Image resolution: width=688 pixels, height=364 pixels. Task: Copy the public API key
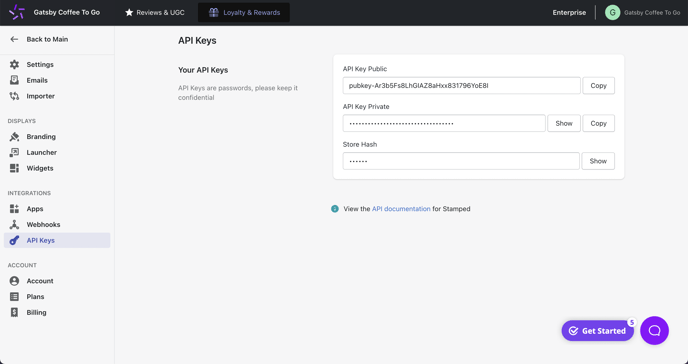598,86
